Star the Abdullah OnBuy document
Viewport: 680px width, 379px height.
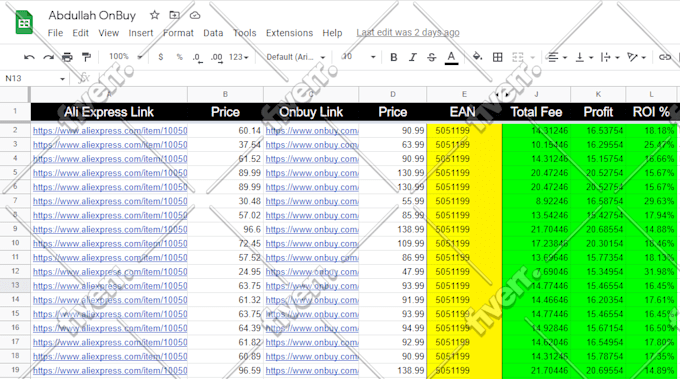pyautogui.click(x=154, y=15)
